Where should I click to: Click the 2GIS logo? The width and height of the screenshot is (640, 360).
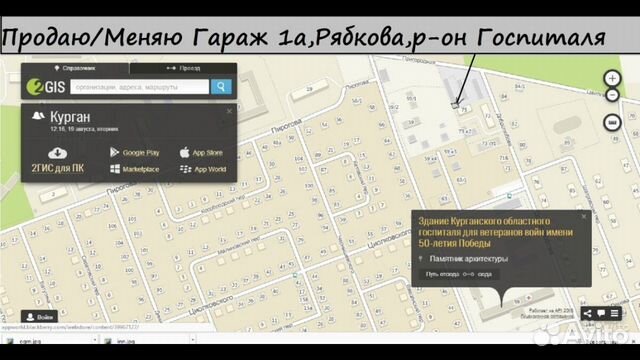(x=45, y=87)
